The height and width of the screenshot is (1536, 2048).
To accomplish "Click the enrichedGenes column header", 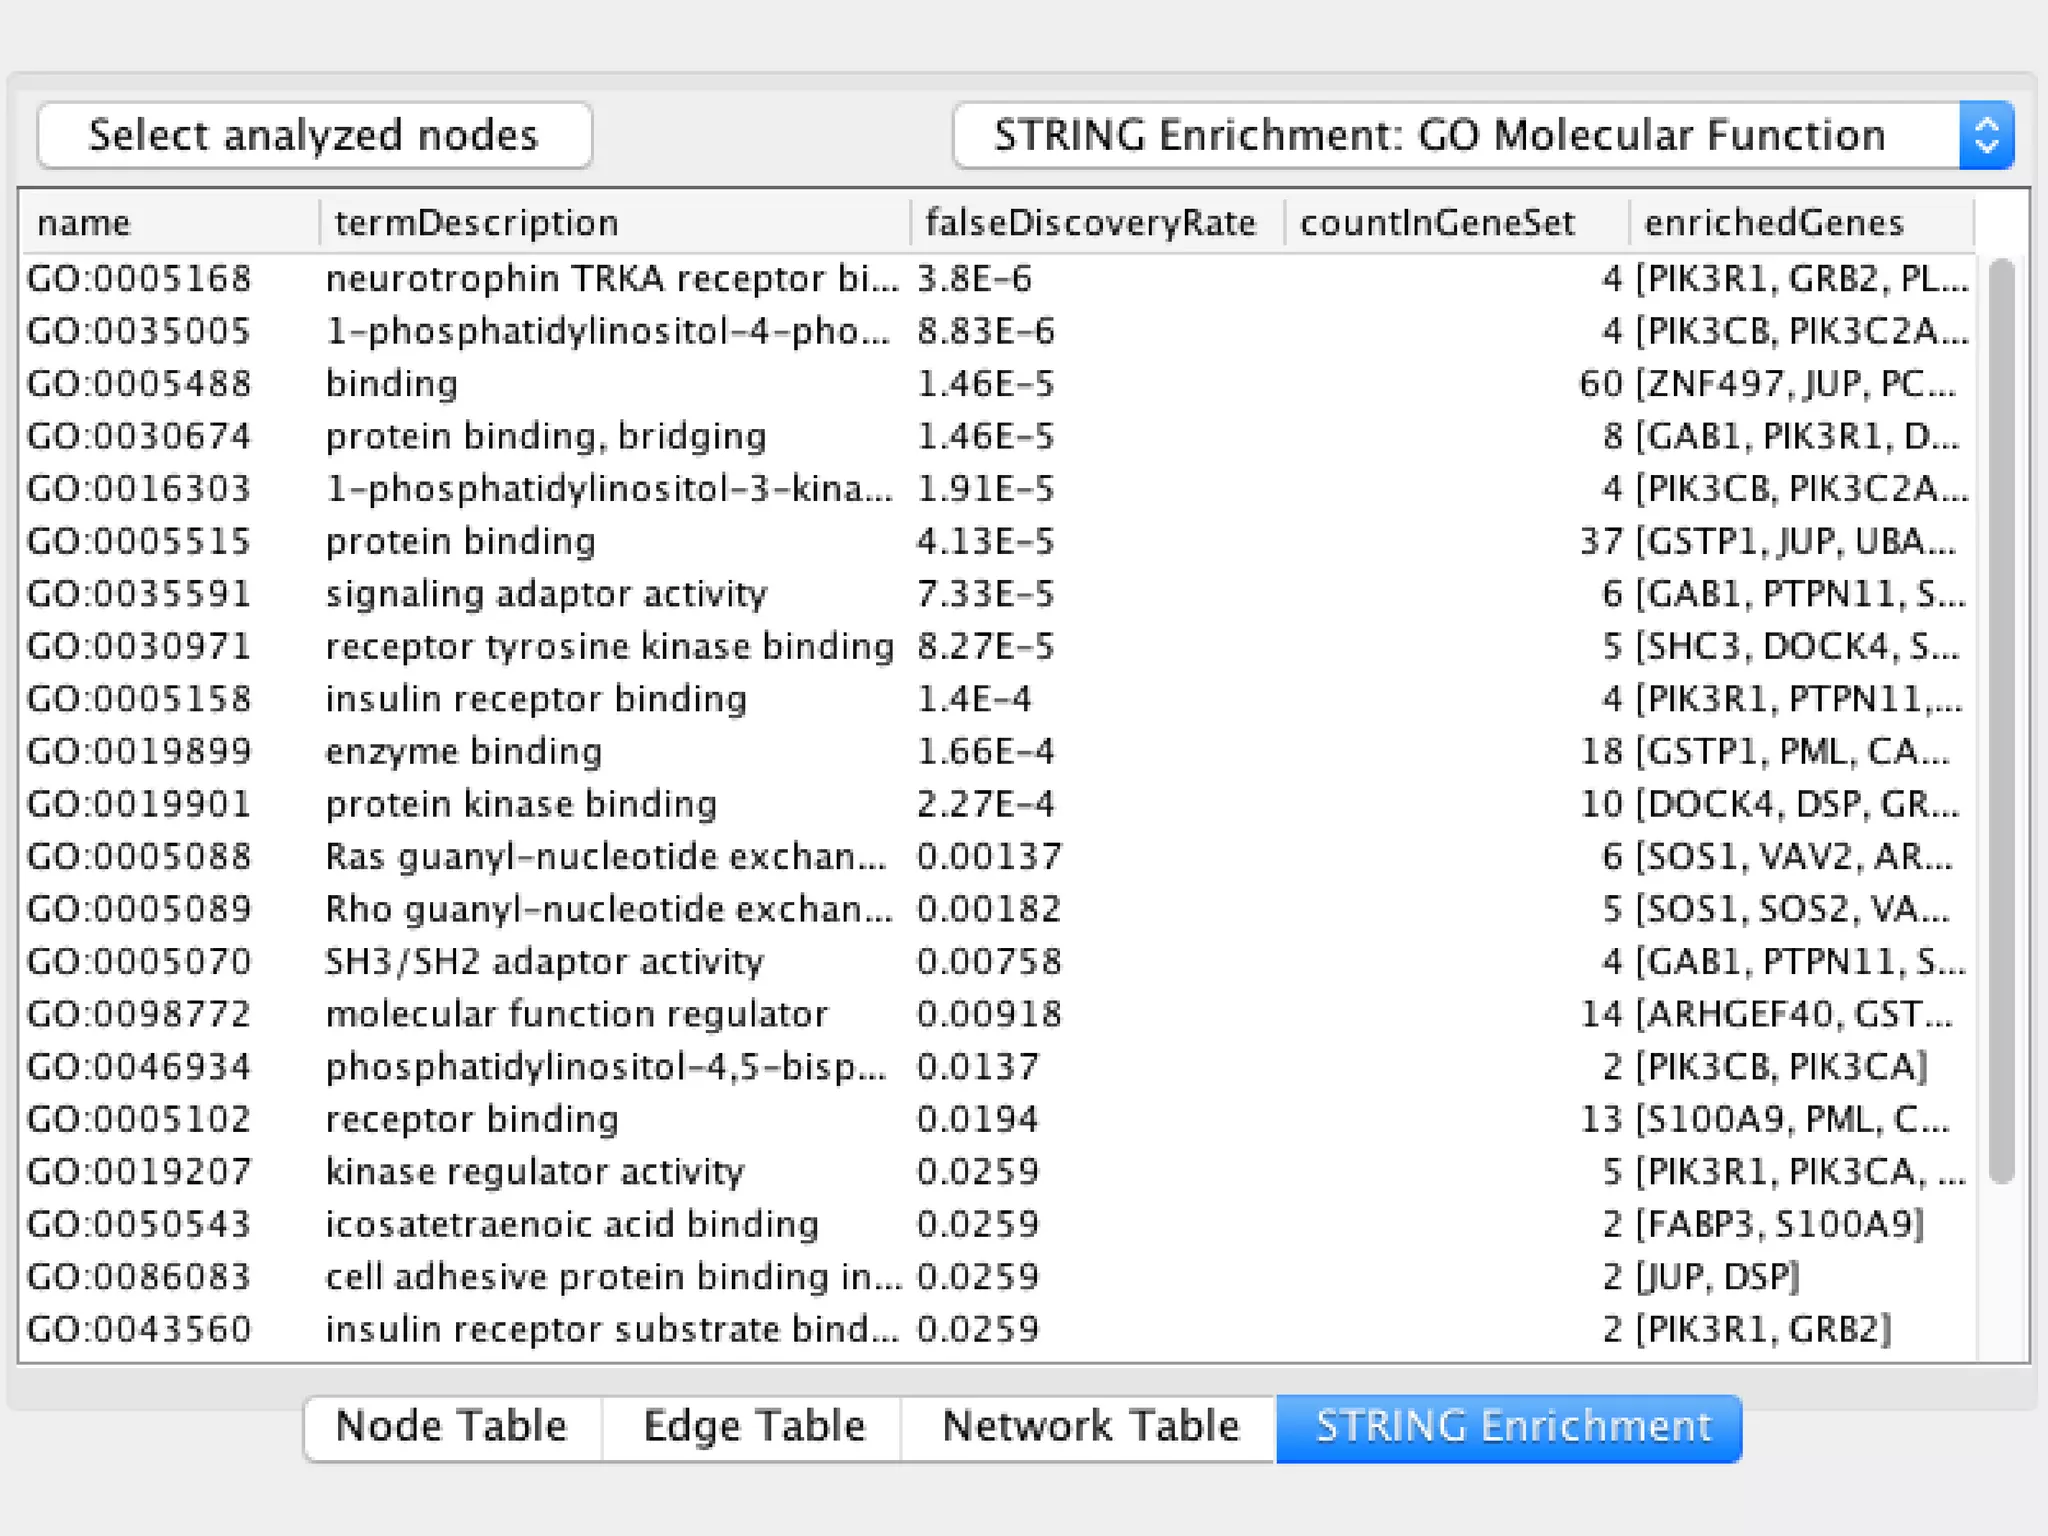I will (1774, 222).
